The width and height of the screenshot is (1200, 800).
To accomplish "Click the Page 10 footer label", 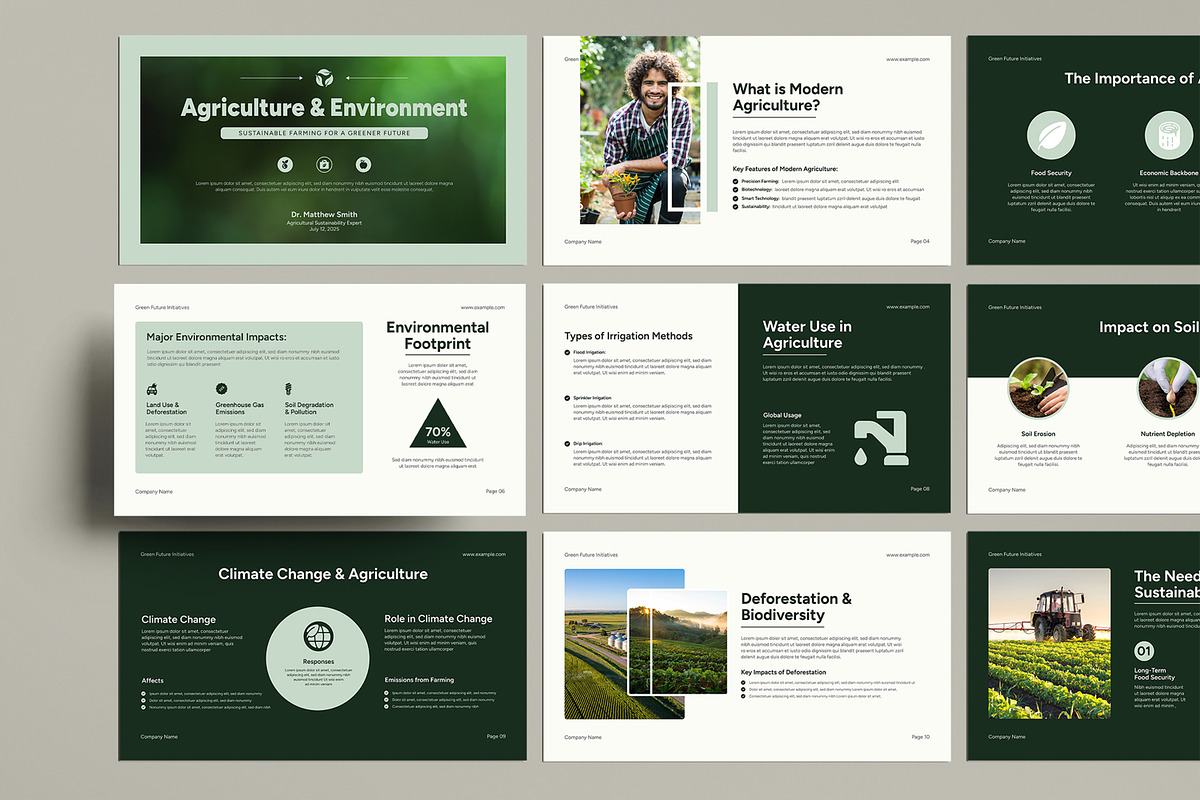I will 920,737.
